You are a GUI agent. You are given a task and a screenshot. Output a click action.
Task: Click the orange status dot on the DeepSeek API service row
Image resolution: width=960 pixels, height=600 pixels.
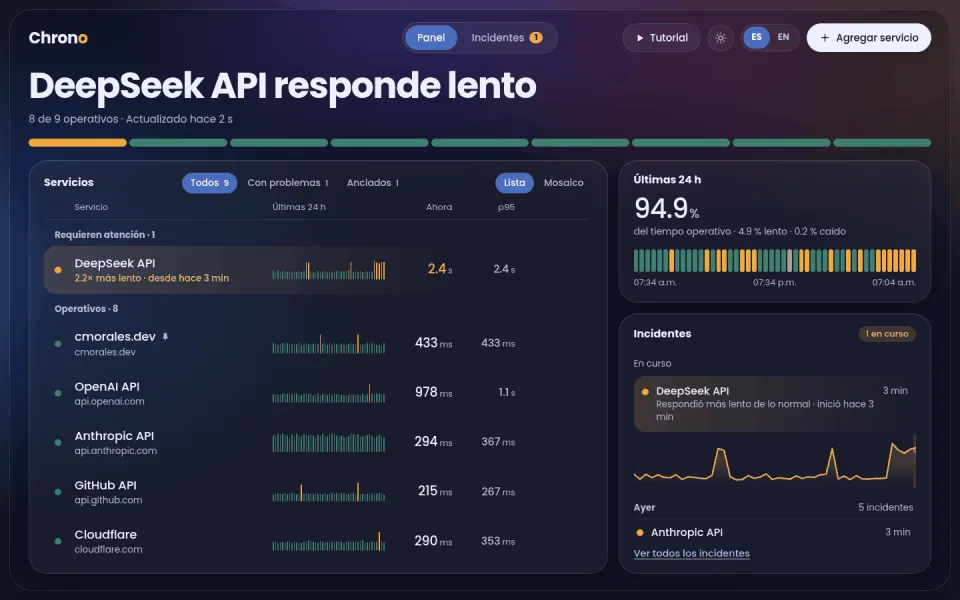(x=58, y=270)
